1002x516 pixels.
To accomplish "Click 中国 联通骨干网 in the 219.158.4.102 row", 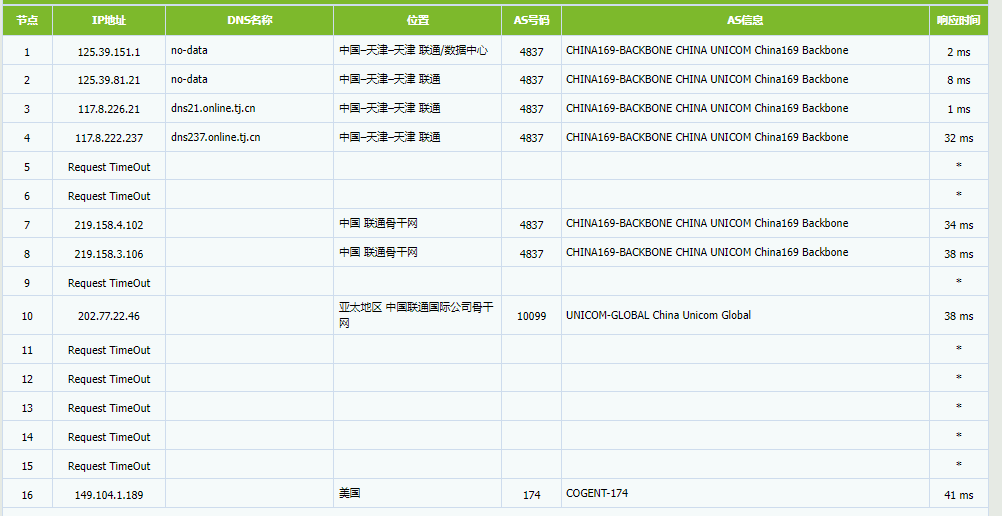I will [378, 224].
